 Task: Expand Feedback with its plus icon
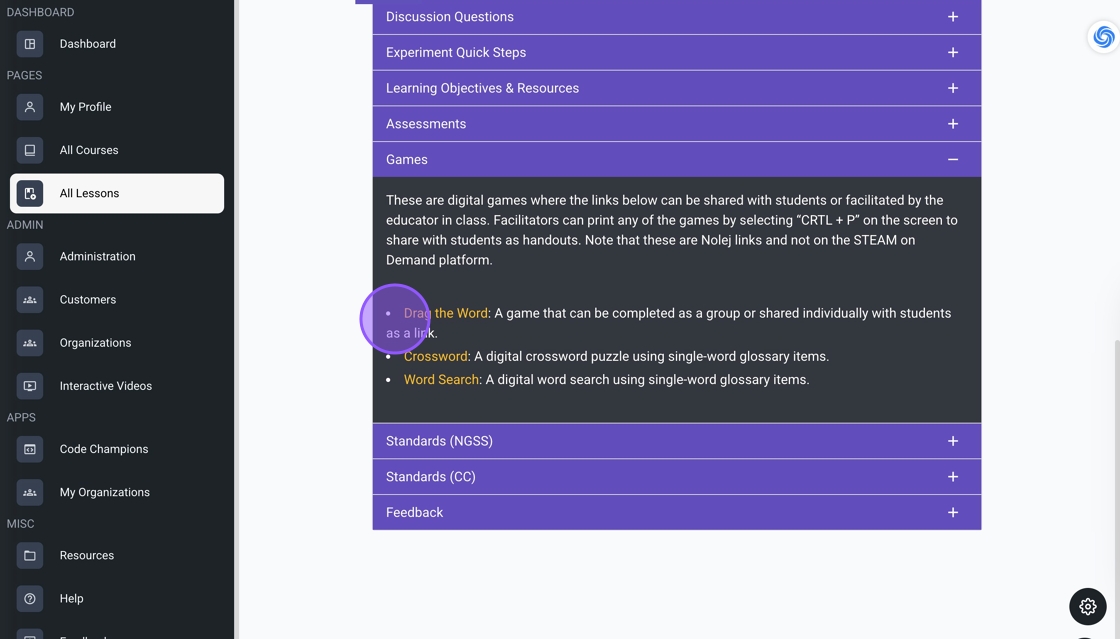click(952, 512)
